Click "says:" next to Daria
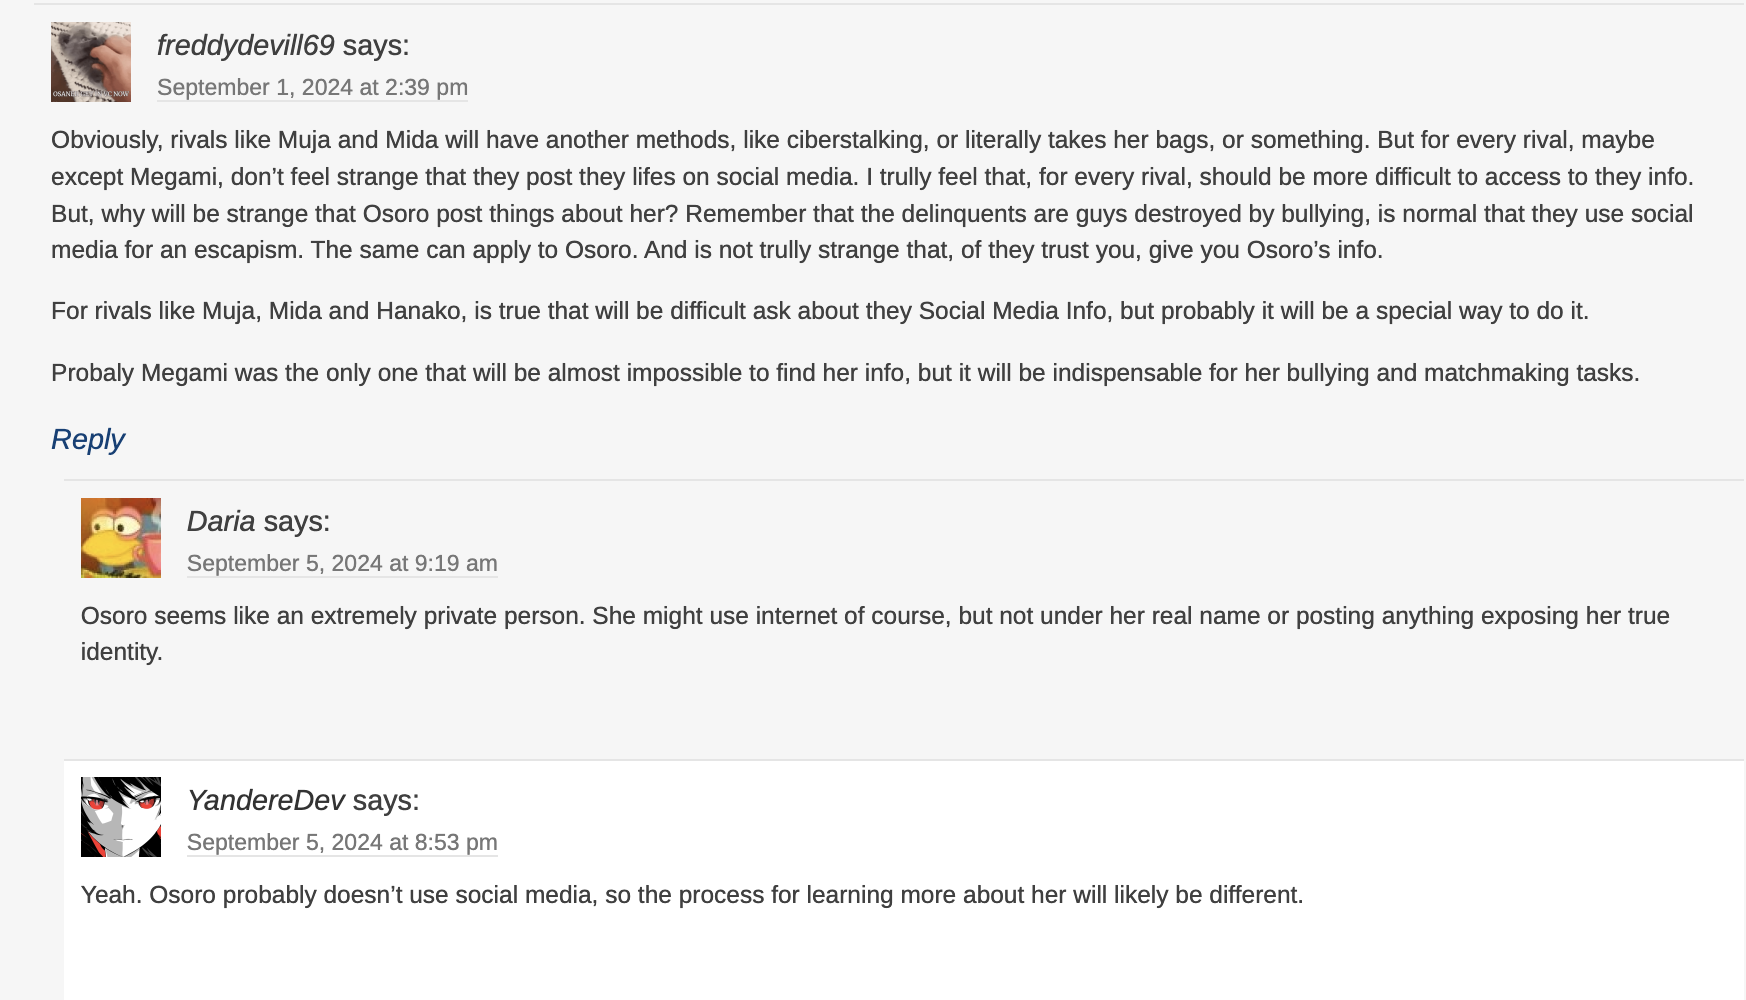Image resolution: width=1746 pixels, height=1000 pixels. 297,522
